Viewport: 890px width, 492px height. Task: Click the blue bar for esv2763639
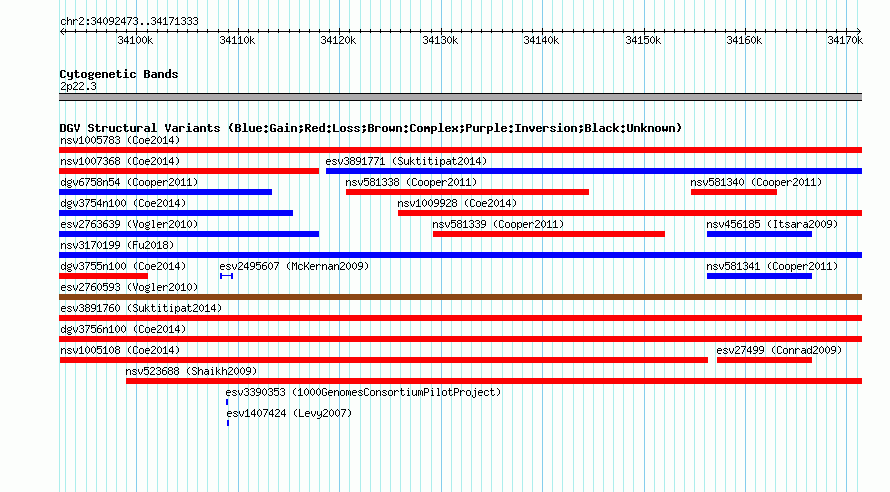pyautogui.click(x=189, y=234)
